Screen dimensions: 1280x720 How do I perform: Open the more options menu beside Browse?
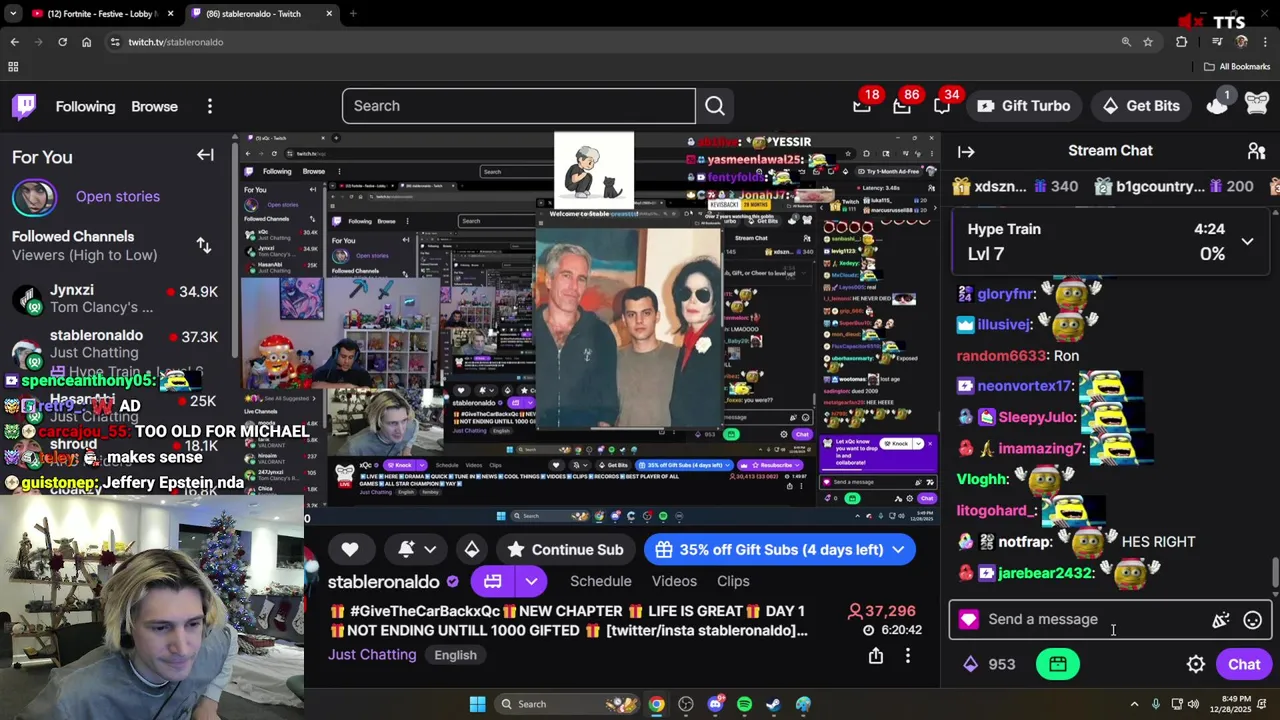pos(209,106)
